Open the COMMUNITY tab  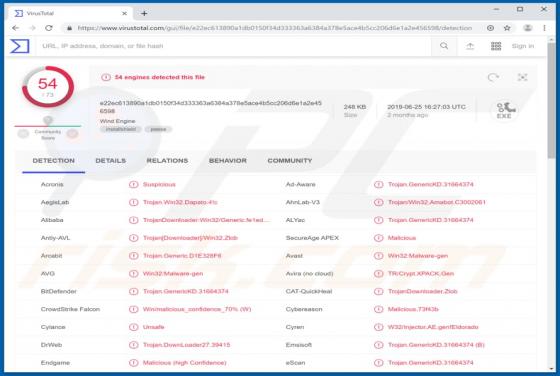290,161
